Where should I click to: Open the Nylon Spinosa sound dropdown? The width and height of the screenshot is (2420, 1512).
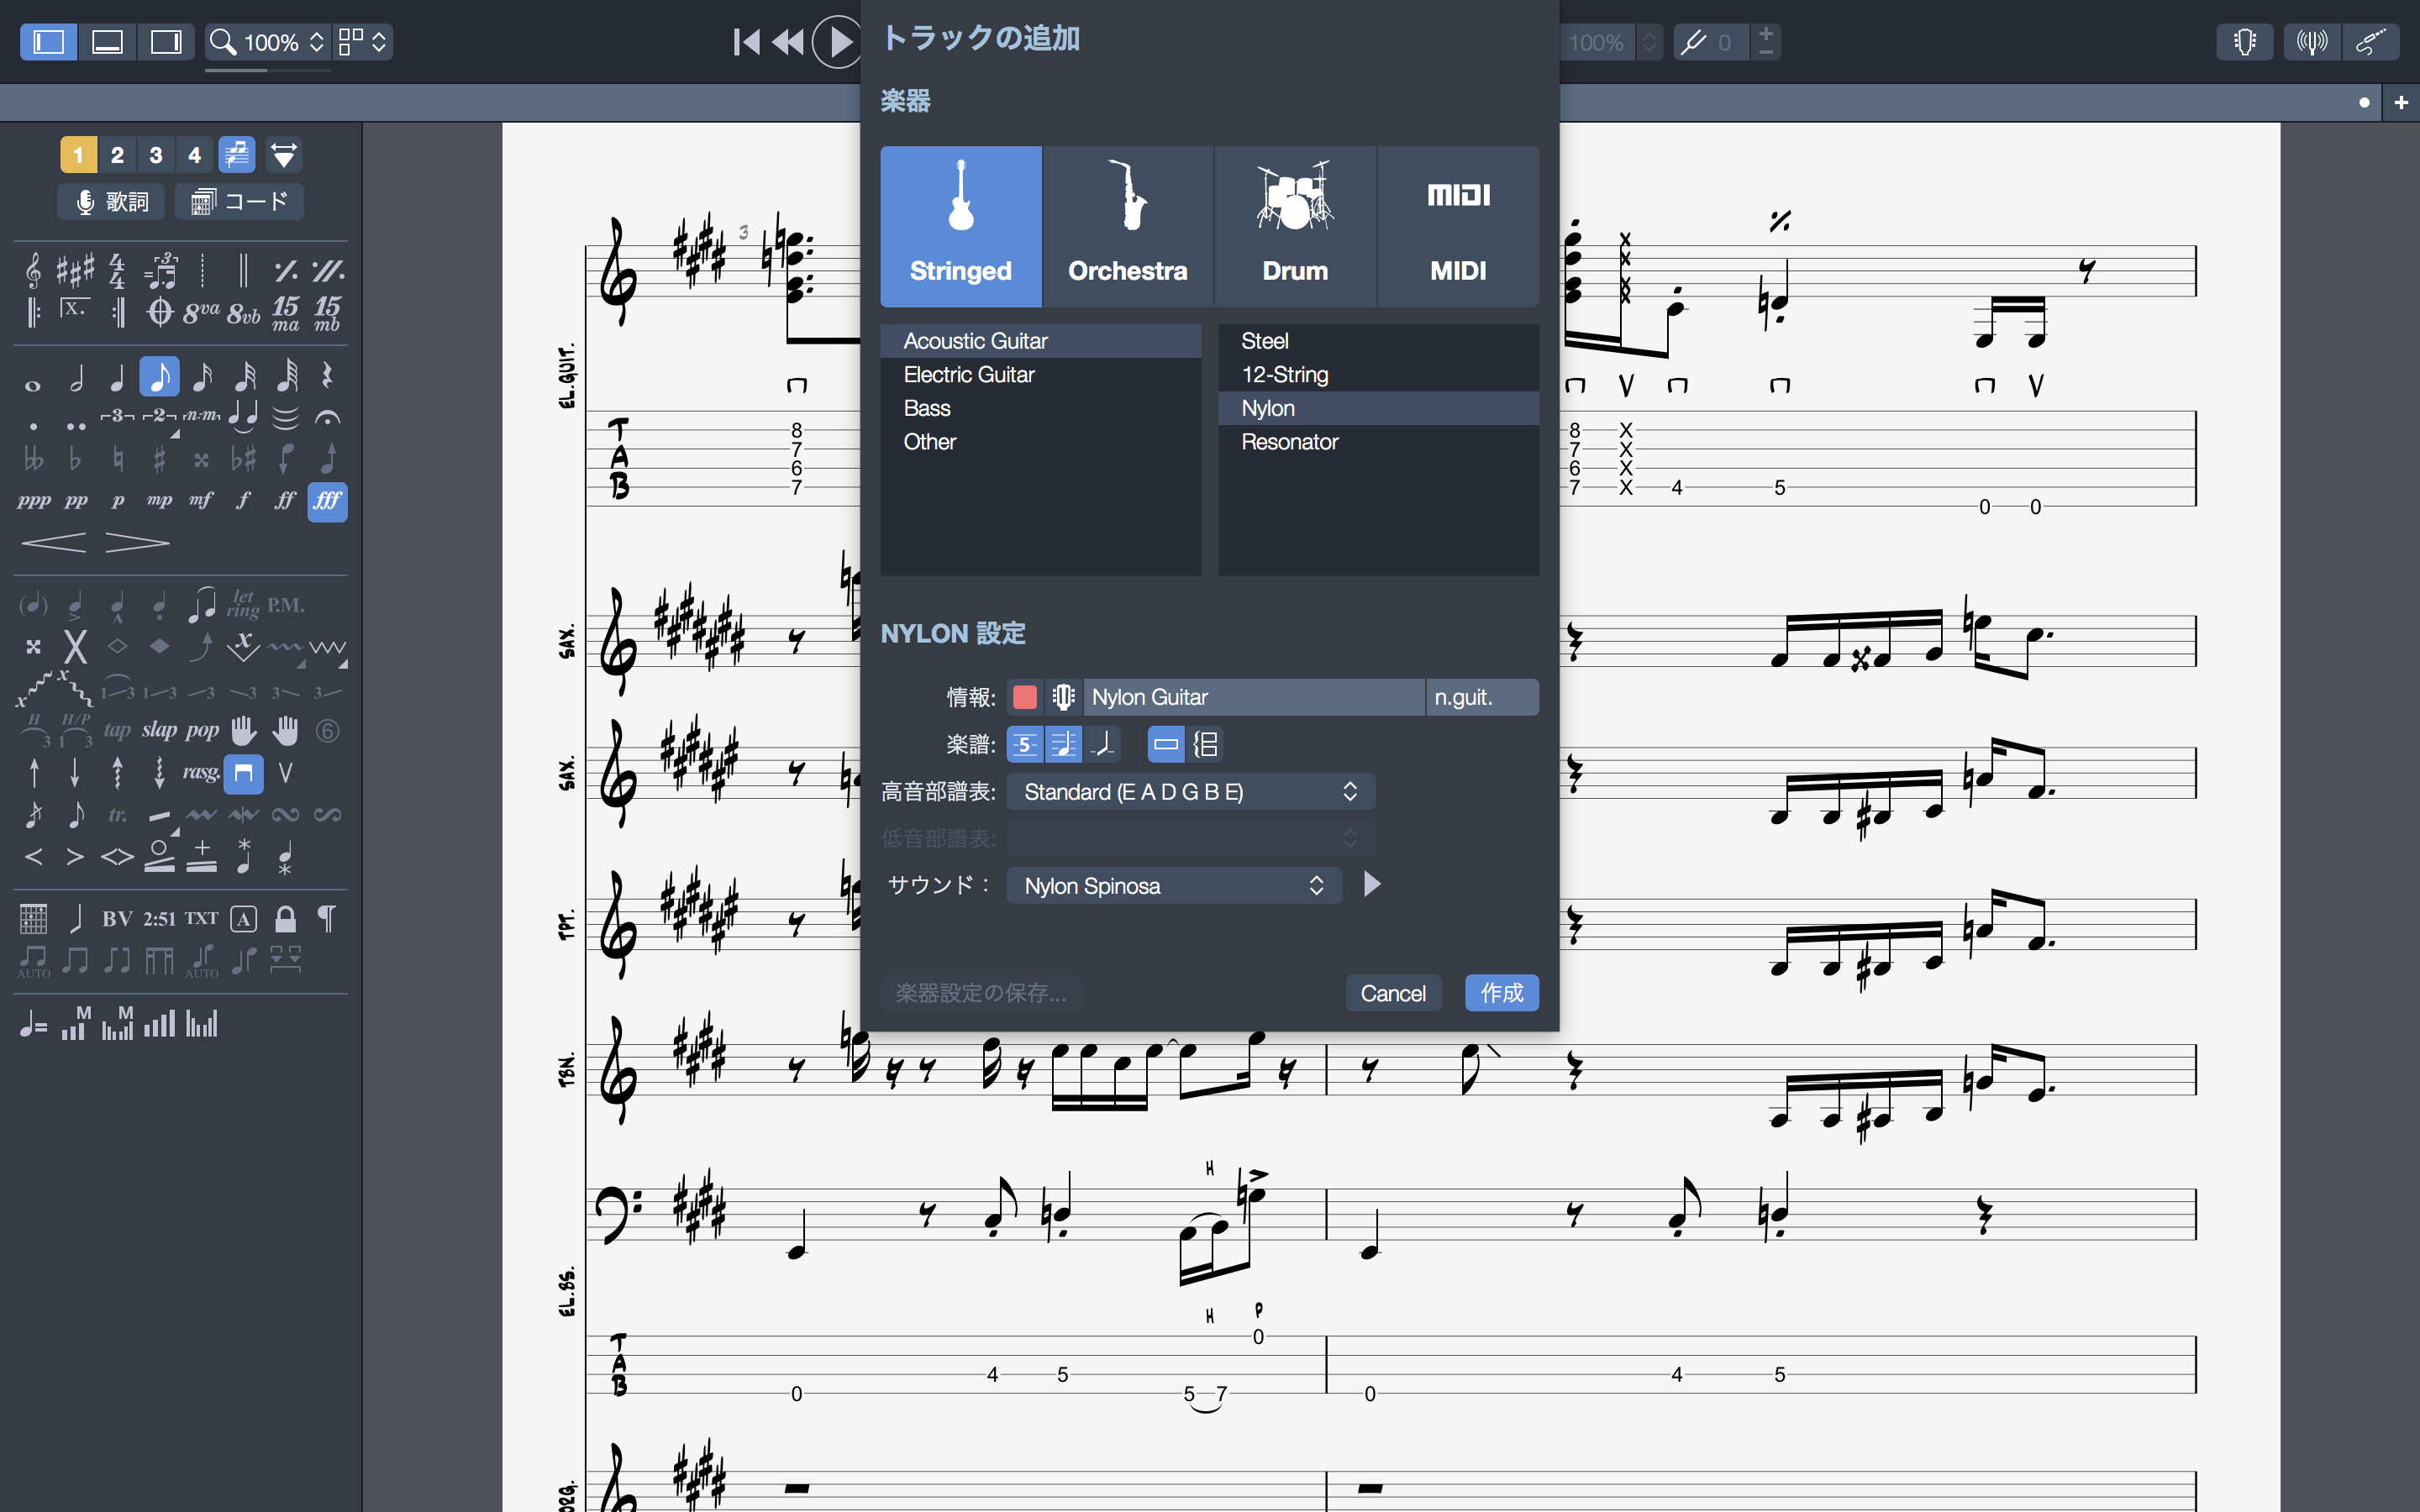point(1173,886)
